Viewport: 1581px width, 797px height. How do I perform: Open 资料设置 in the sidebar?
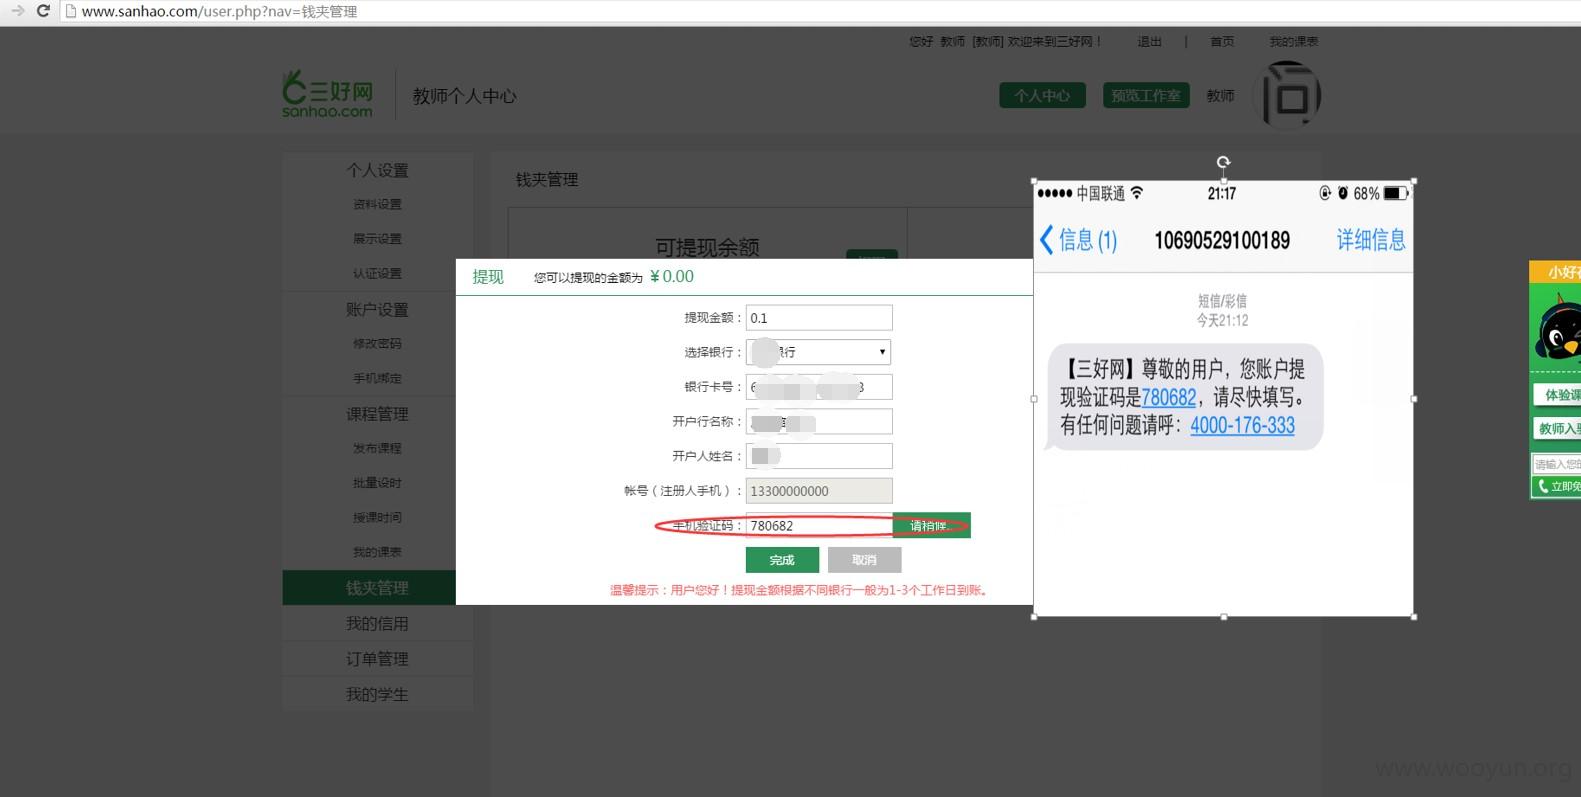[x=377, y=204]
